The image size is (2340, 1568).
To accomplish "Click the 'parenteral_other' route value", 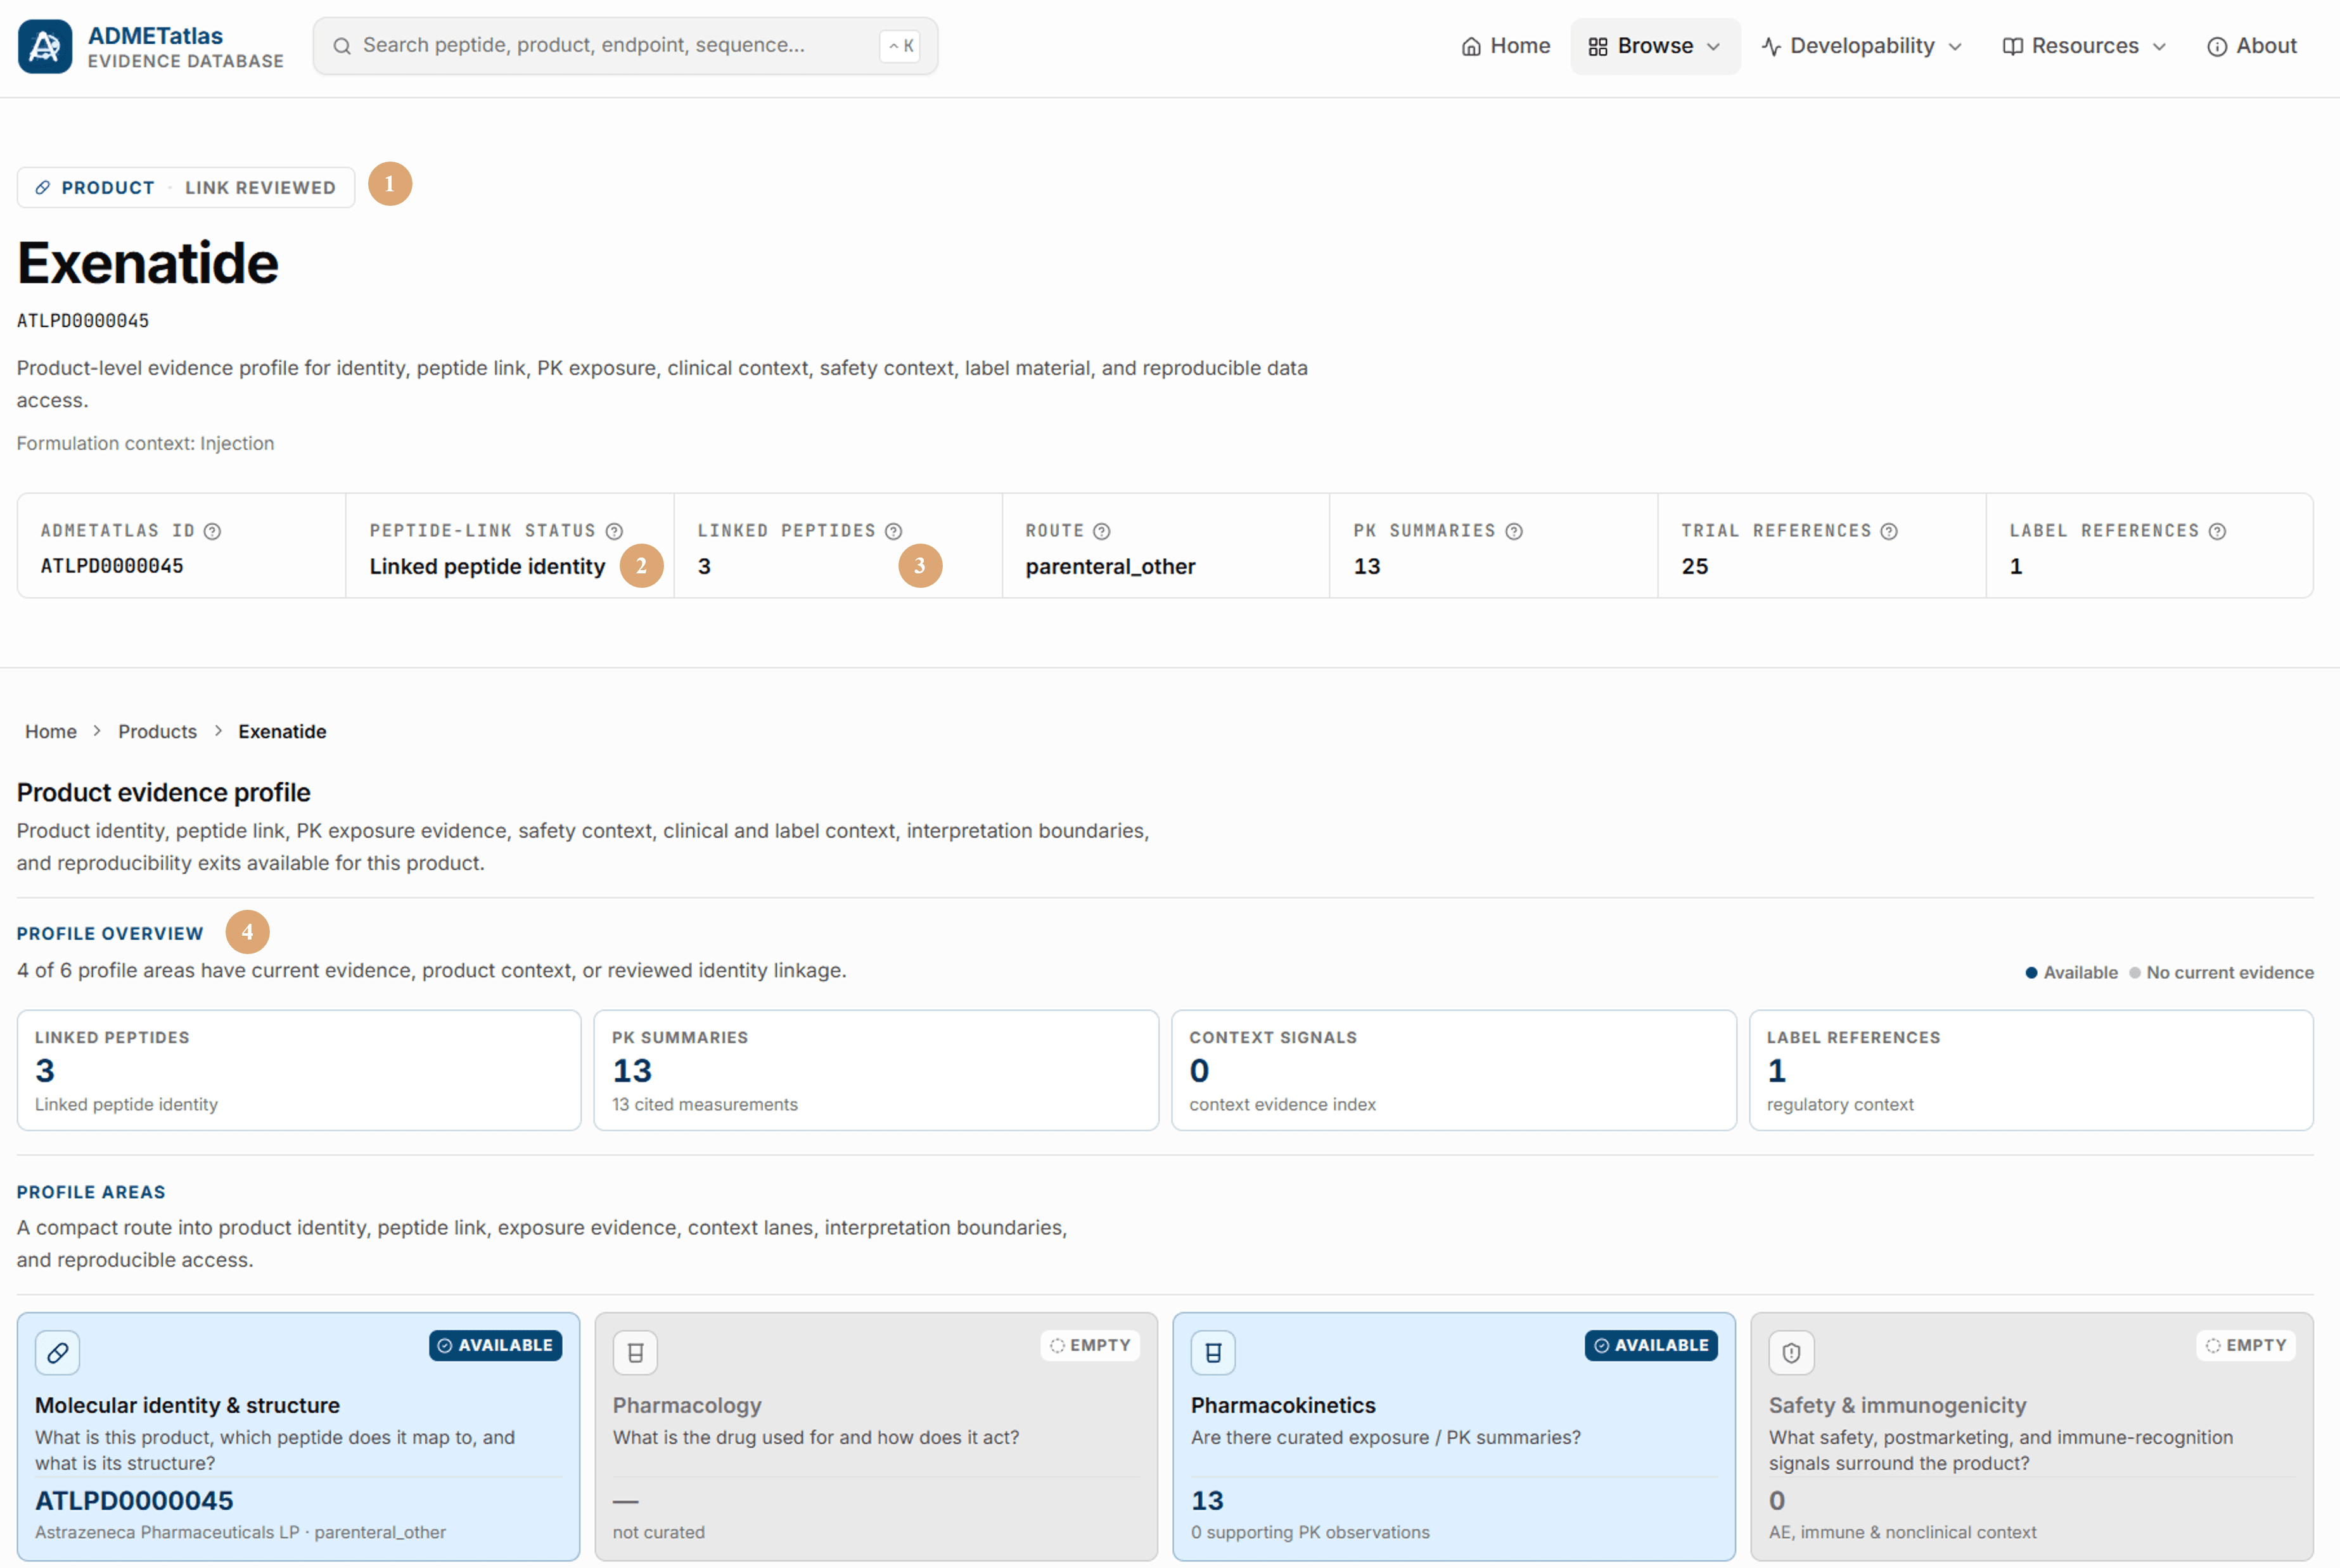I will (x=1110, y=566).
